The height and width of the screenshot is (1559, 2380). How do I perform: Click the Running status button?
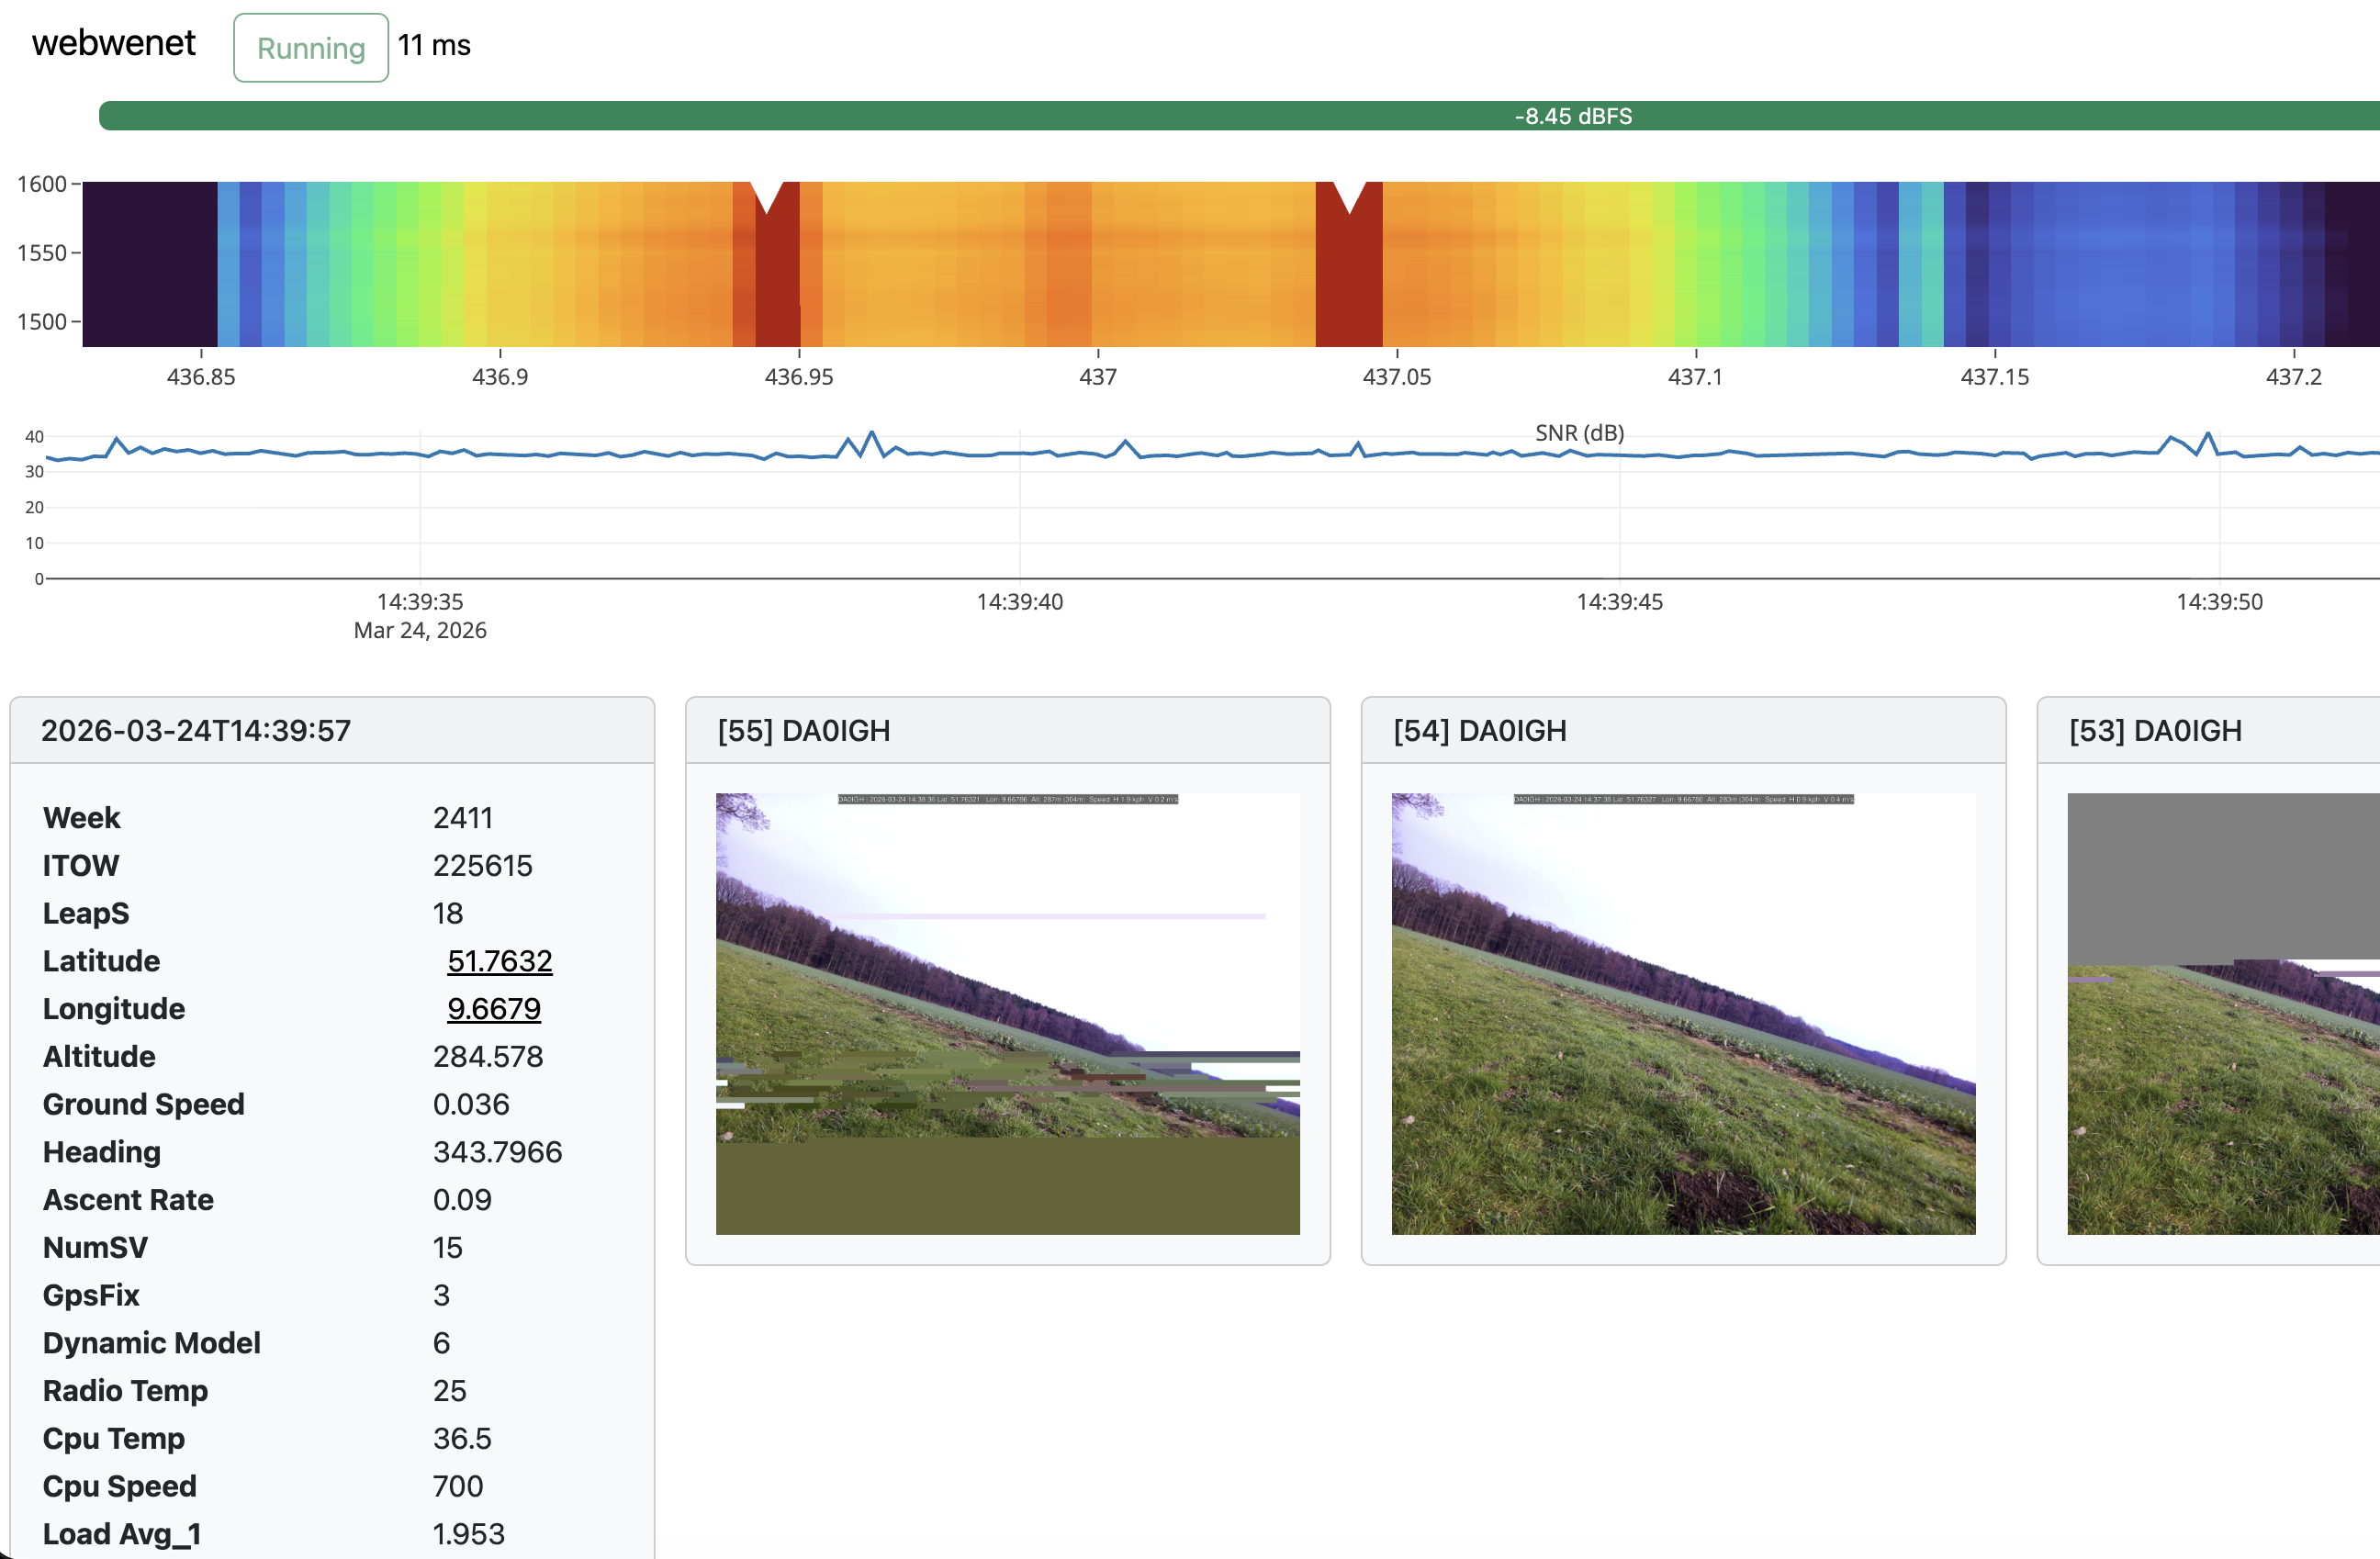tap(310, 48)
